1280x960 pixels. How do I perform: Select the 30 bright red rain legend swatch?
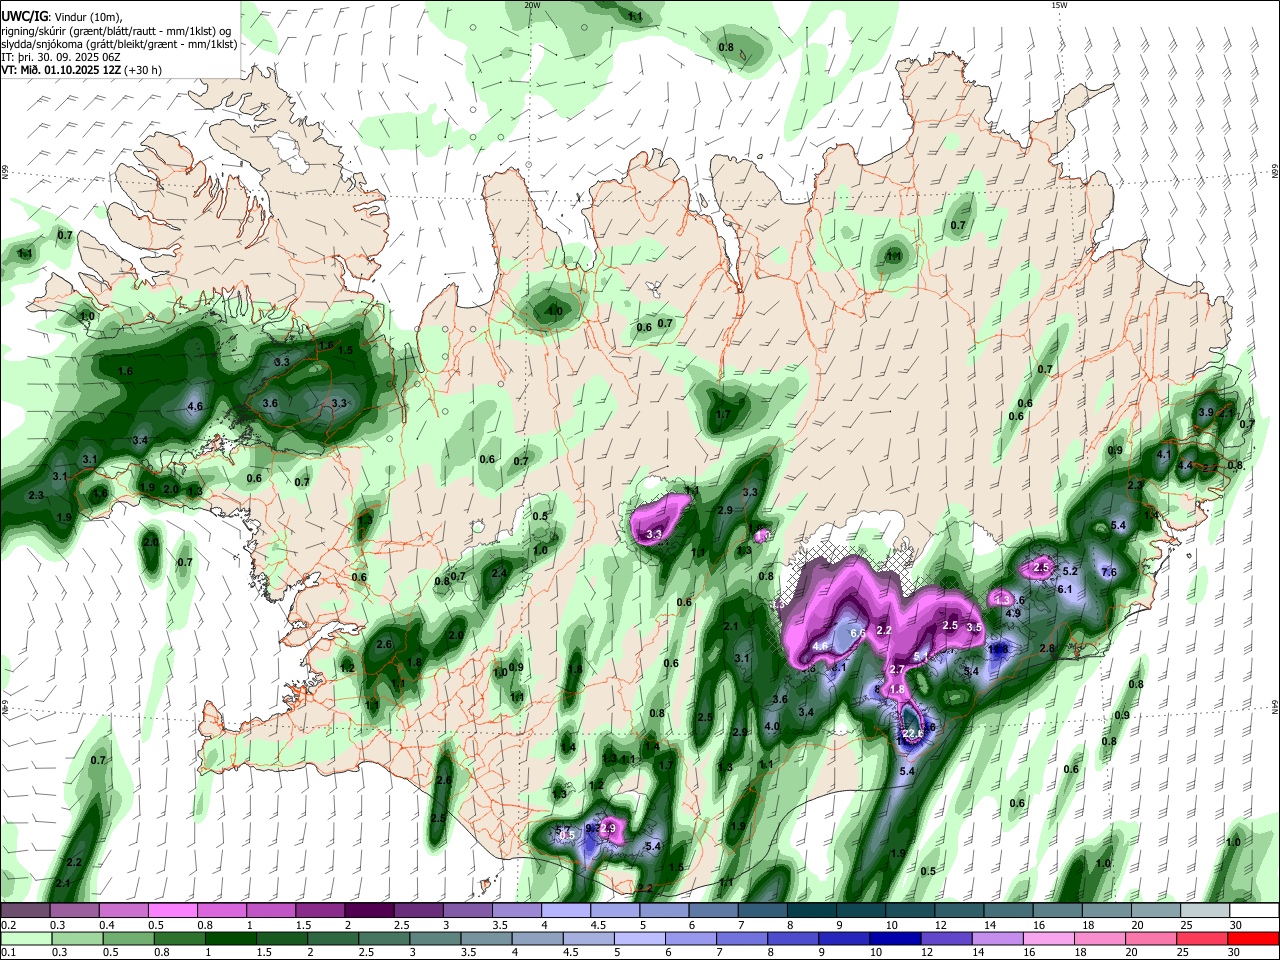pyautogui.click(x=1254, y=938)
